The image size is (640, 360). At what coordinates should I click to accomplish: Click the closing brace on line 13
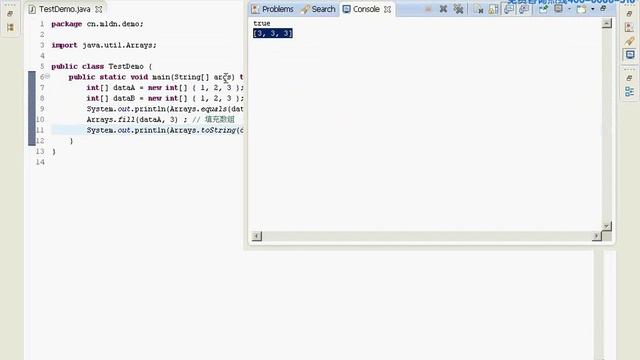pos(54,151)
